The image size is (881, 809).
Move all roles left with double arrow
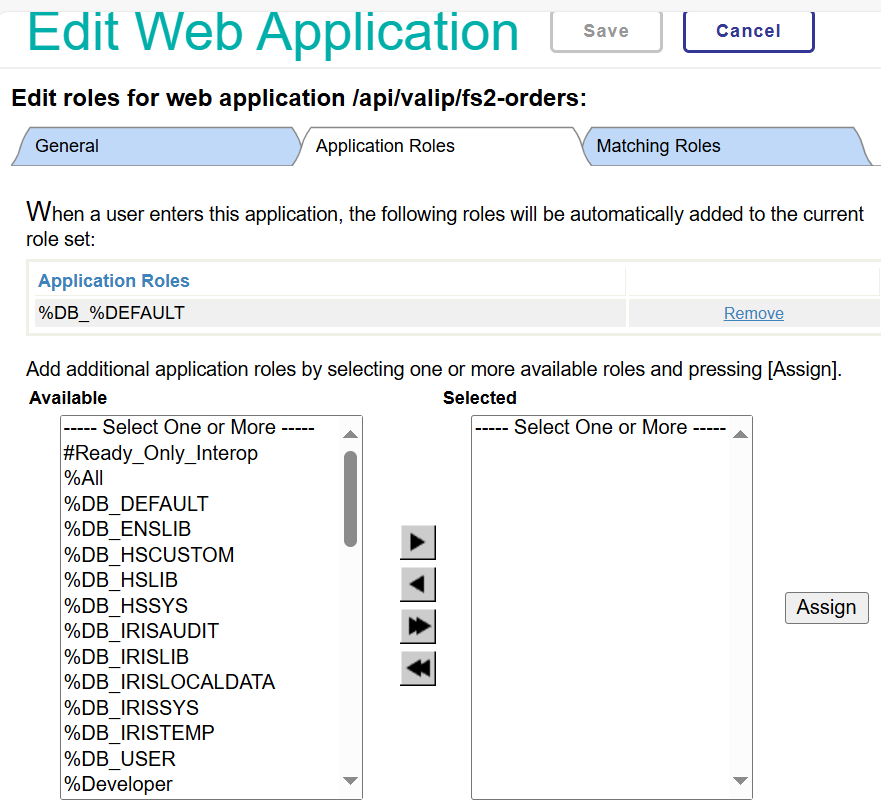(x=417, y=668)
